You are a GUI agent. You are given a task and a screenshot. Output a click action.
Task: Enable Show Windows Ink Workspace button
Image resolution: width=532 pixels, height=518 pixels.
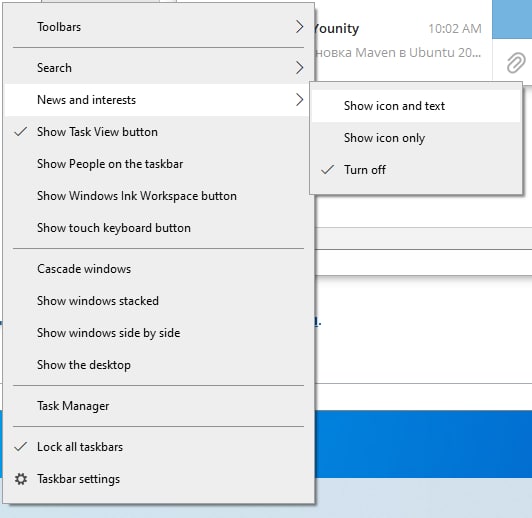click(x=157, y=196)
